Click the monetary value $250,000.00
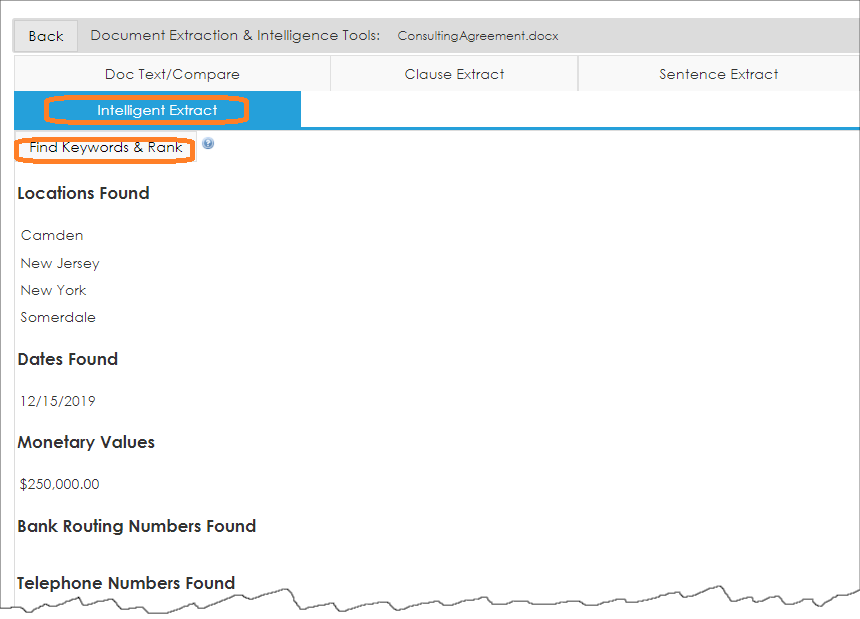860x619 pixels. tap(60, 484)
